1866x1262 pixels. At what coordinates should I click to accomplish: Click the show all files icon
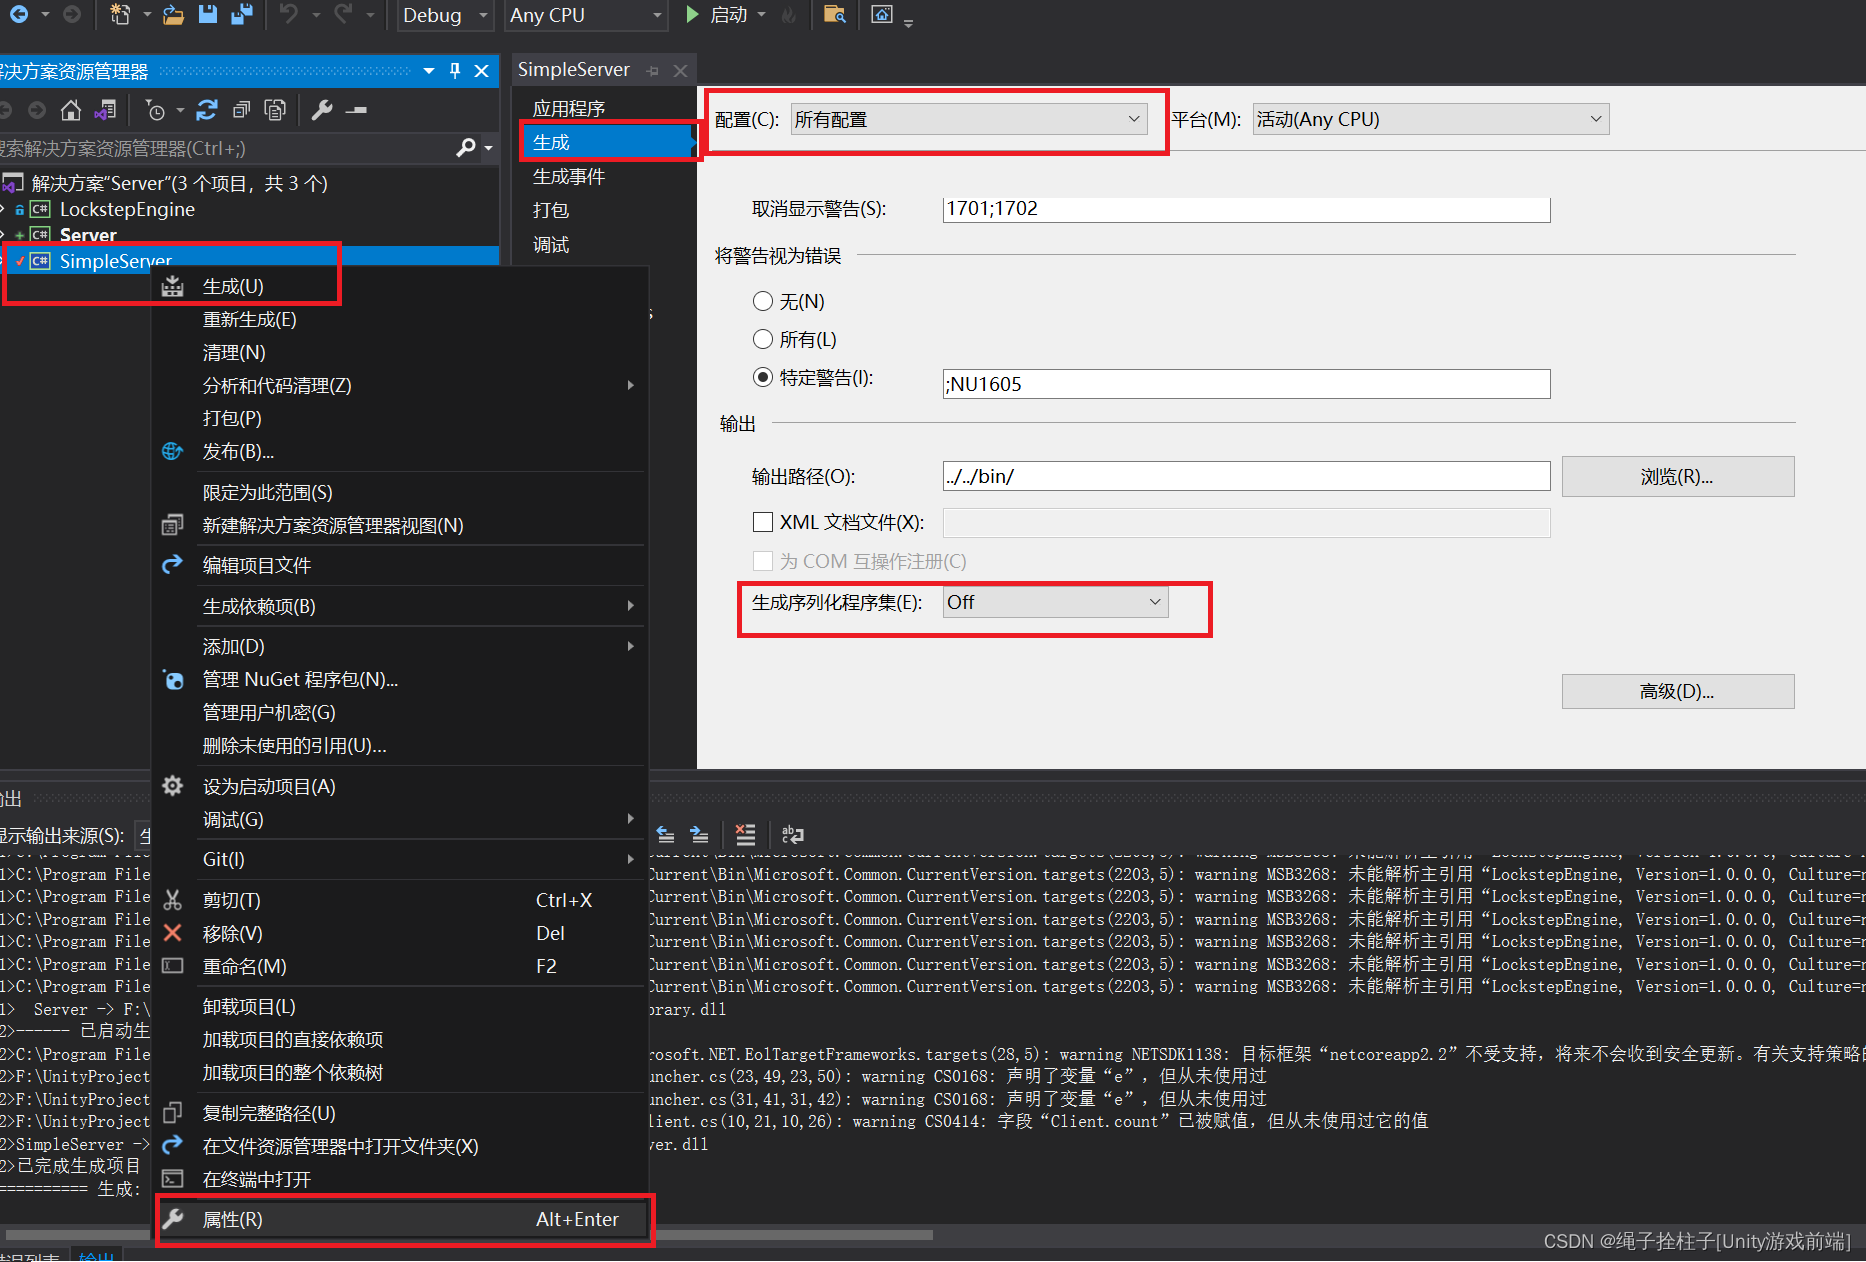tap(275, 110)
